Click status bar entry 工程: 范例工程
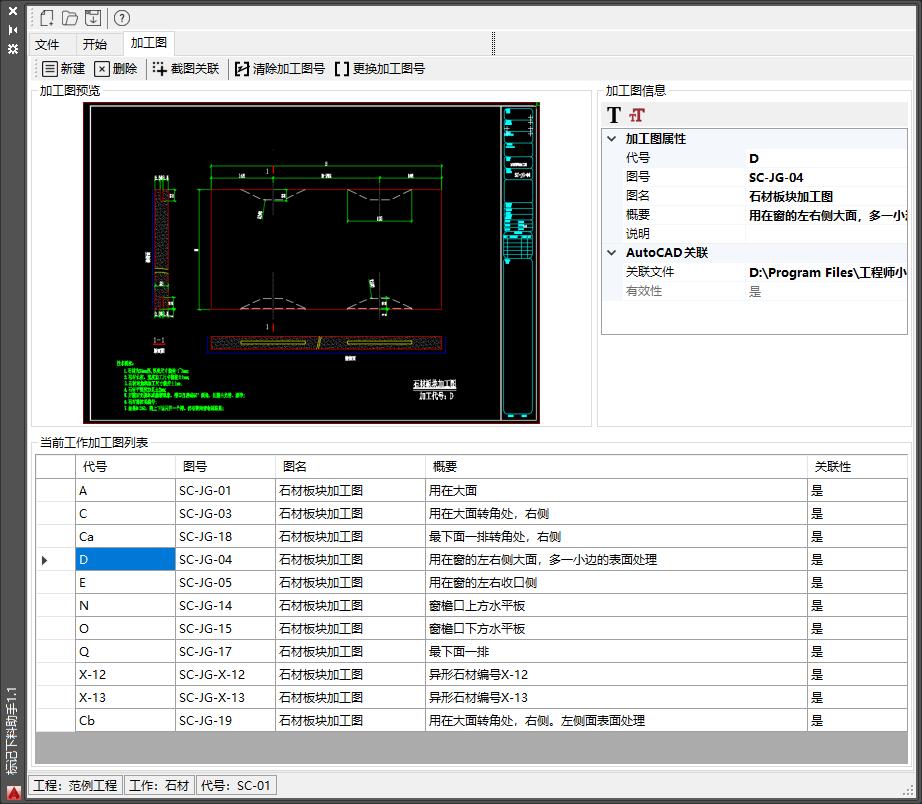922x804 pixels. (x=75, y=785)
